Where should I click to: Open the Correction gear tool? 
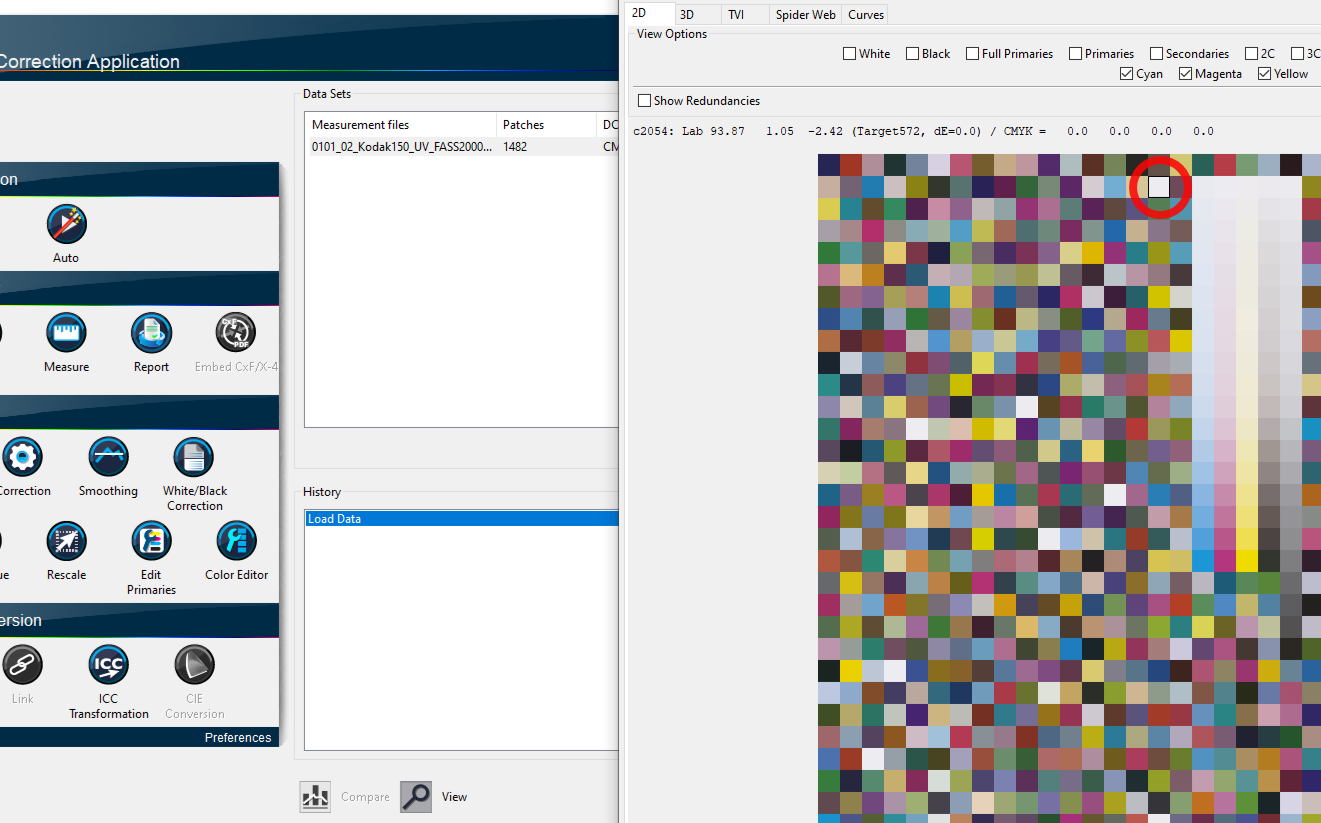point(22,457)
